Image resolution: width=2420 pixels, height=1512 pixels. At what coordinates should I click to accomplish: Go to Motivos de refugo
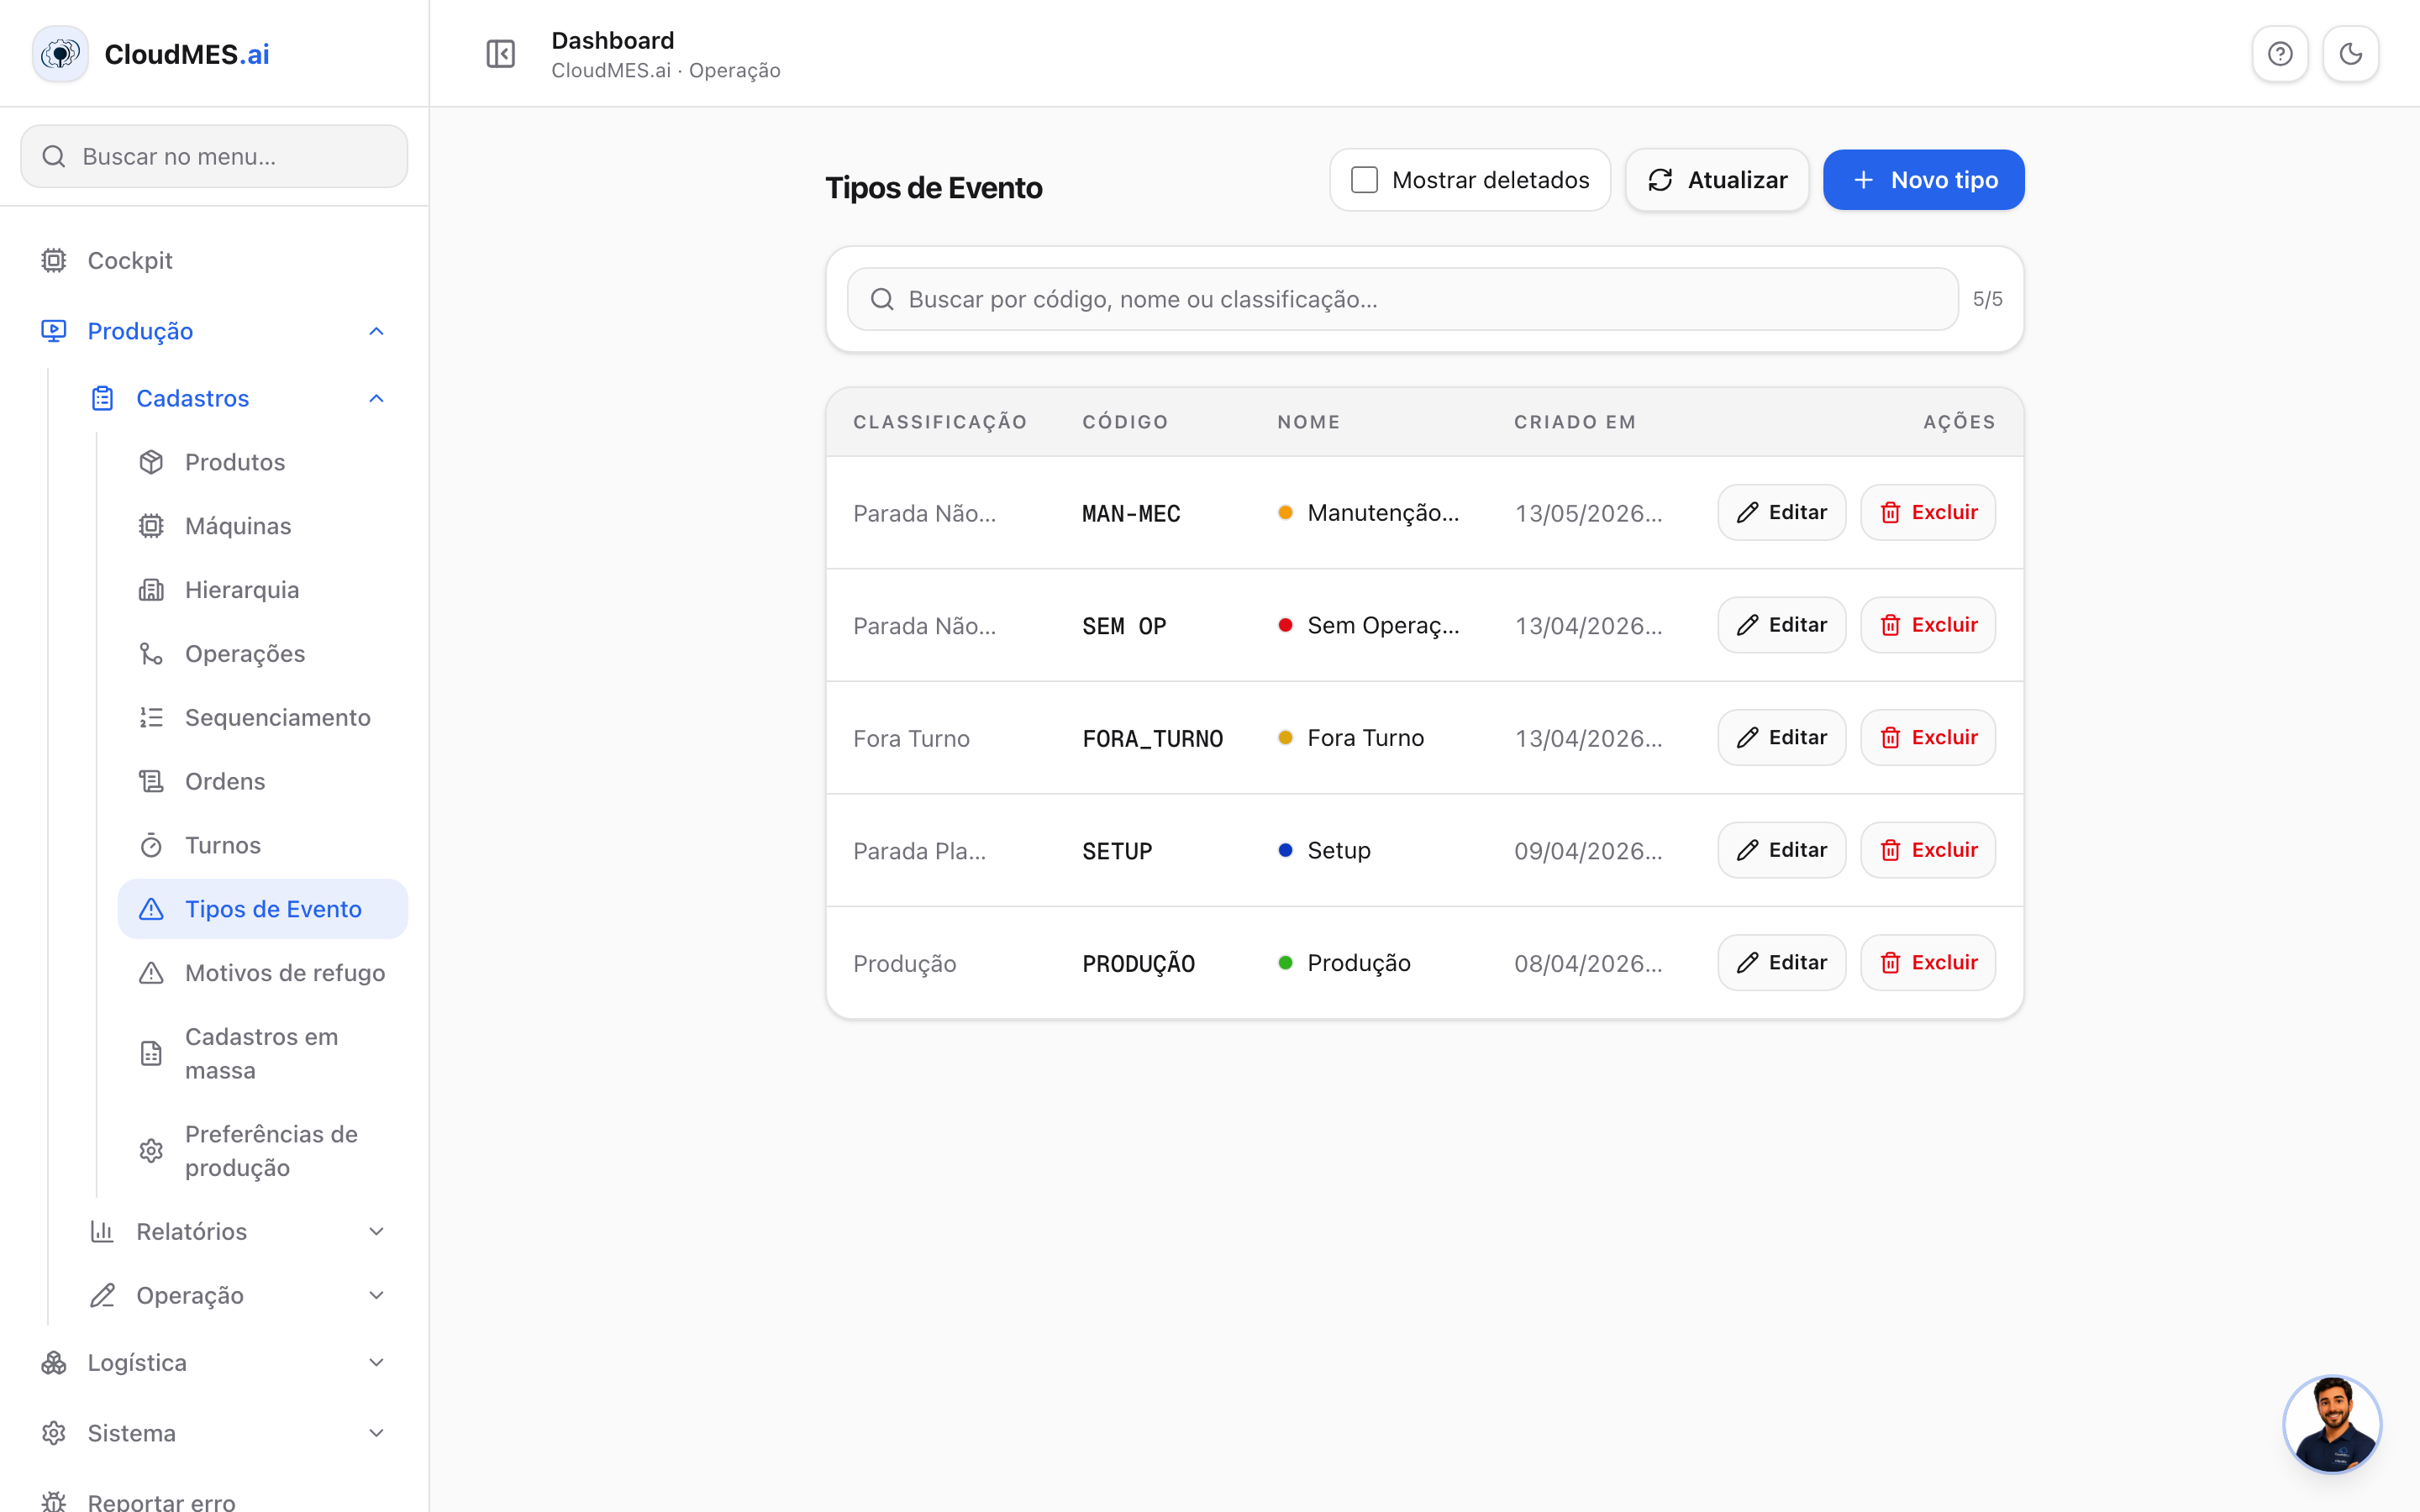click(x=263, y=973)
